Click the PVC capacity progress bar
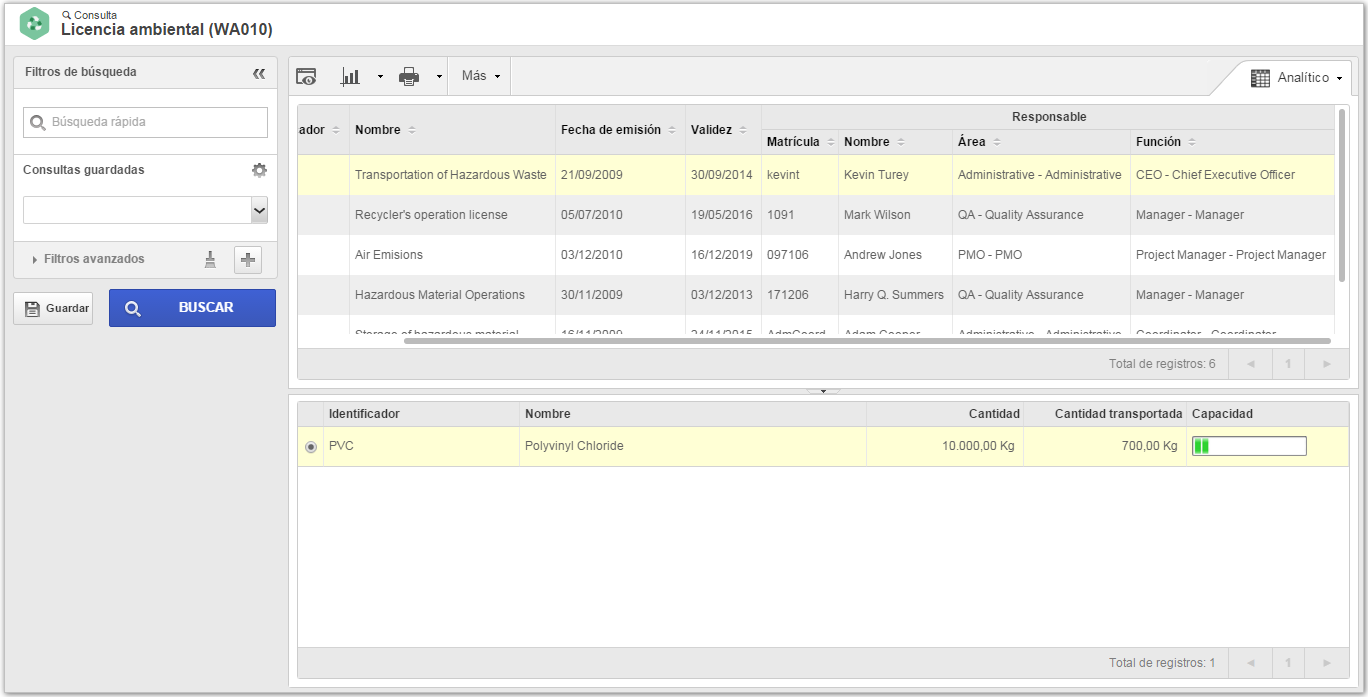1368x697 pixels. coord(1249,446)
